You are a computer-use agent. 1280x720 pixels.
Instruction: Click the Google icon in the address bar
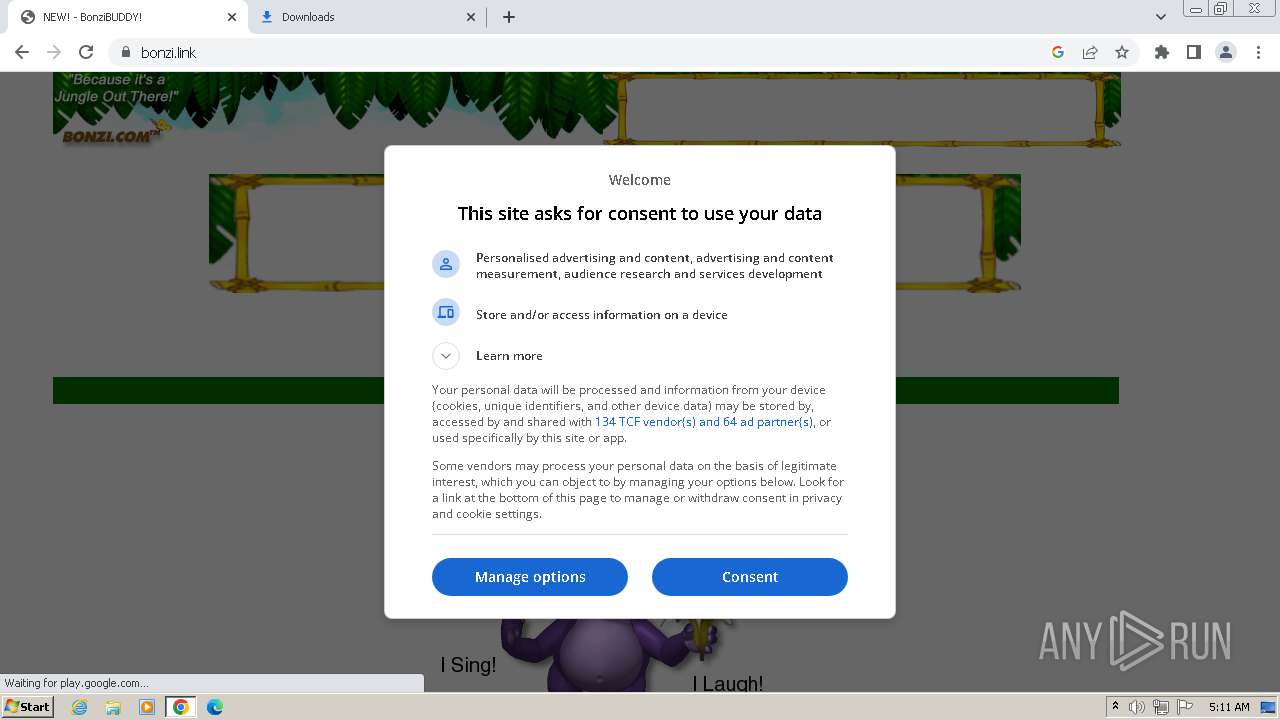click(x=1058, y=52)
